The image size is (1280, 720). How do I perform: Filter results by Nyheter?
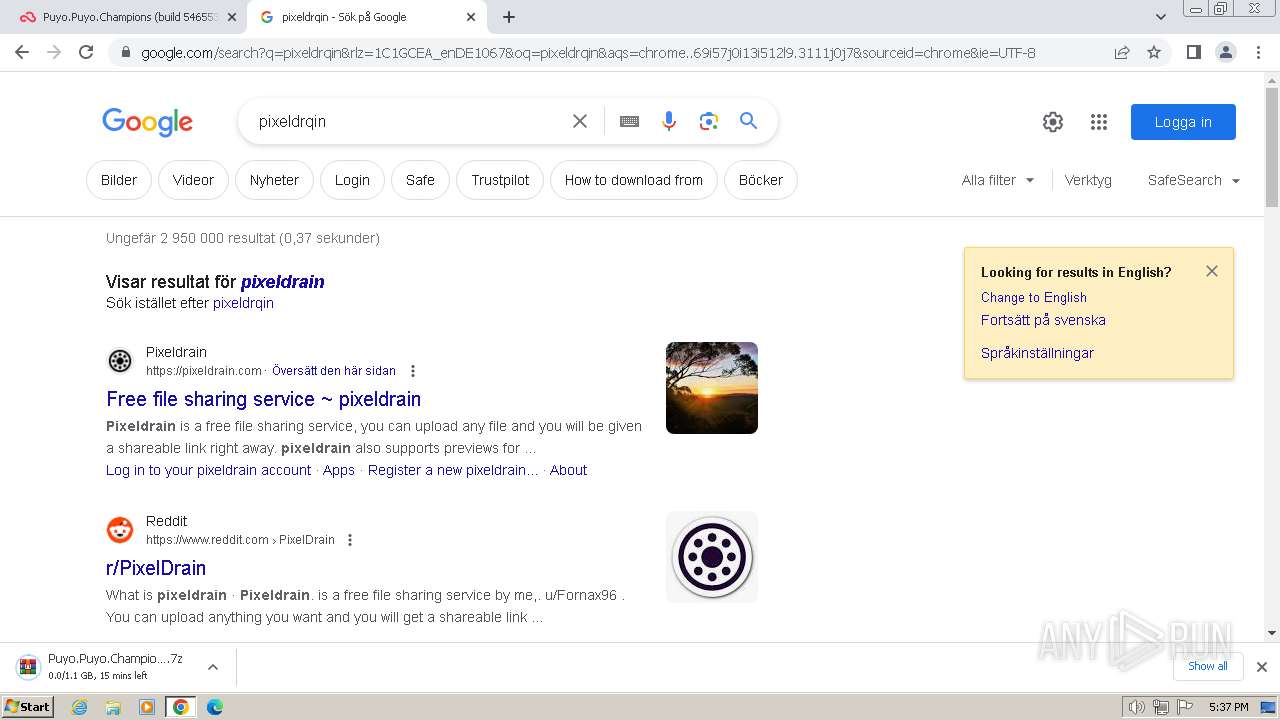tap(274, 180)
